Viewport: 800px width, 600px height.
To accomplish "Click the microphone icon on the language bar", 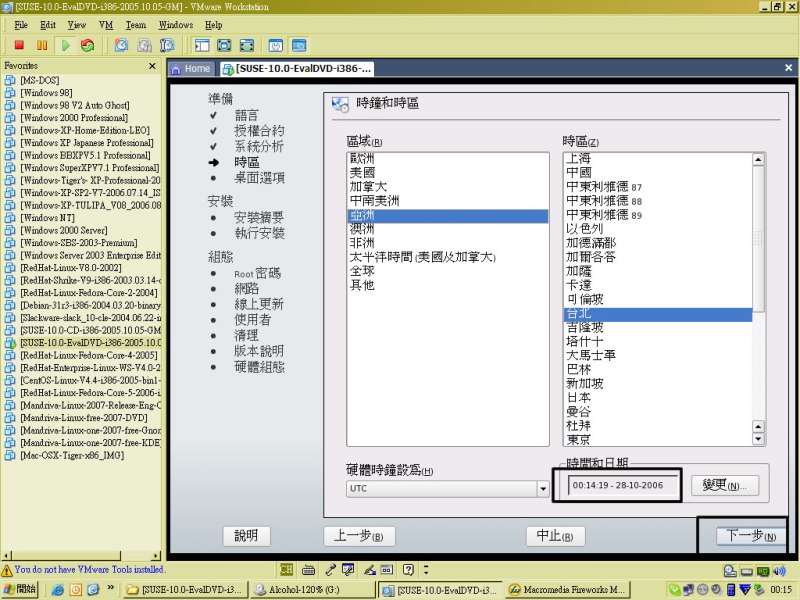I will pyautogui.click(x=330, y=569).
